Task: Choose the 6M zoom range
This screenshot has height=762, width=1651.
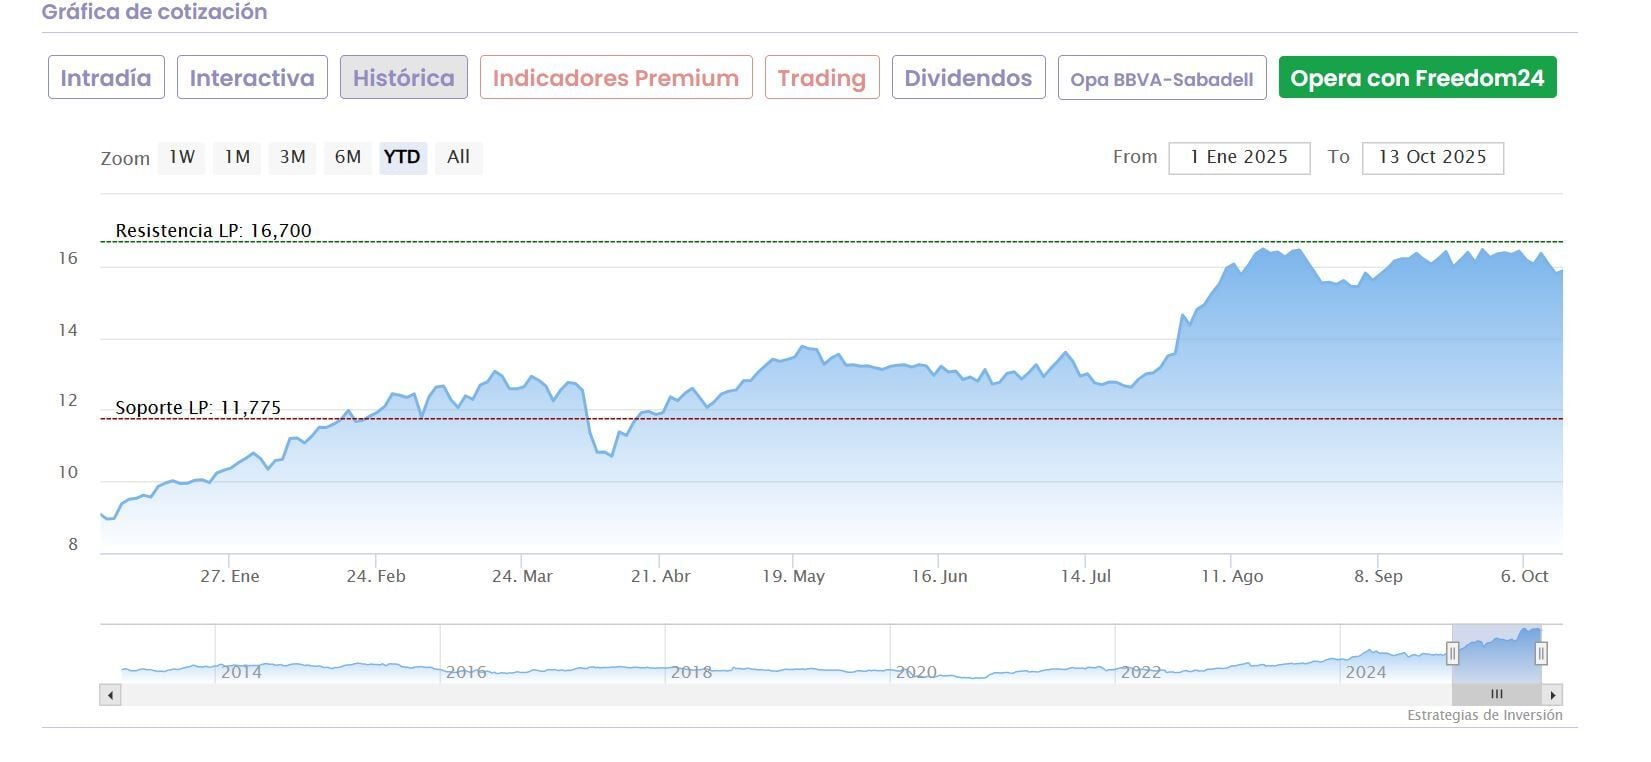Action: [347, 157]
